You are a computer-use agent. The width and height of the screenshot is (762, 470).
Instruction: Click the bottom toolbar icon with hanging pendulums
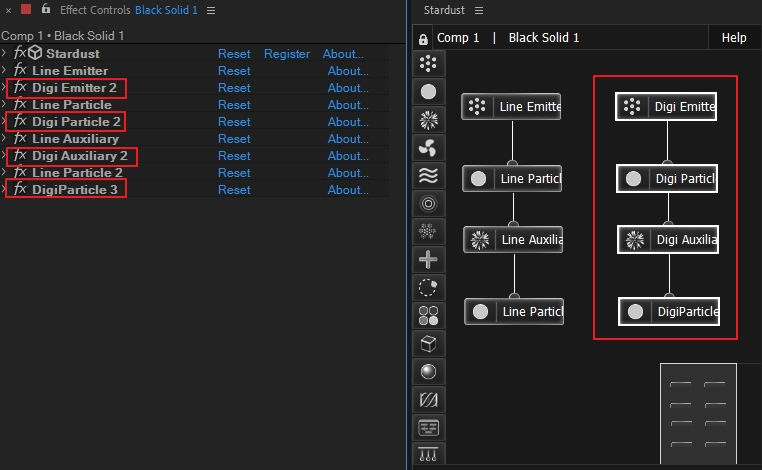tap(428, 454)
